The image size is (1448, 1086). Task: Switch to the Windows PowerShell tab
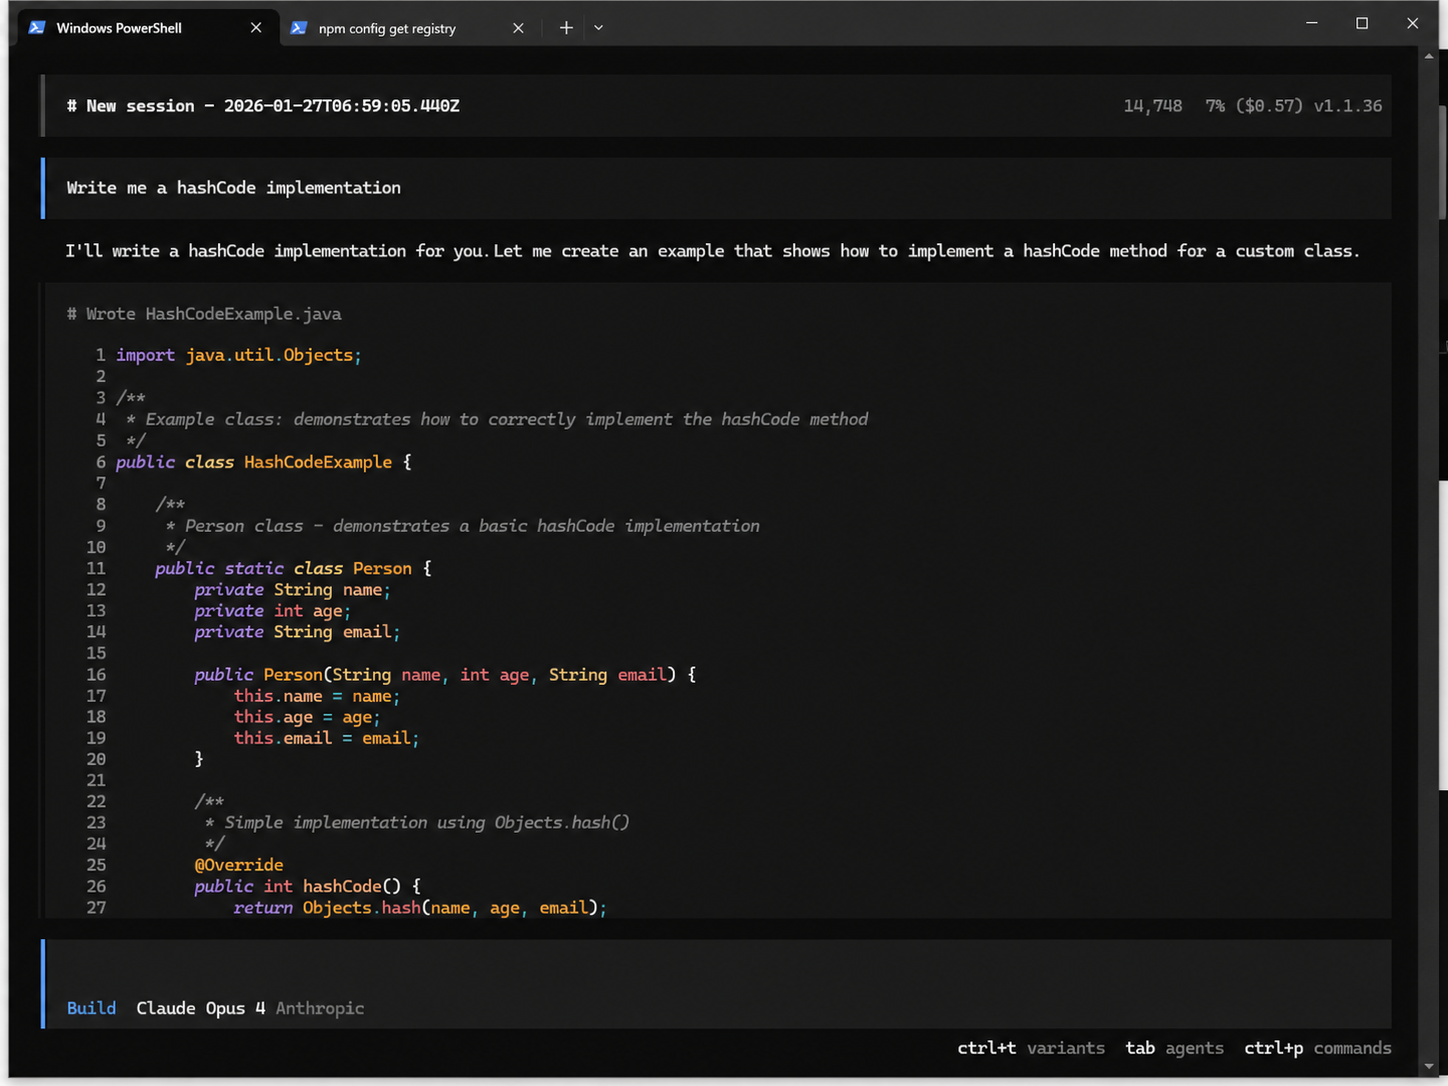coord(147,28)
